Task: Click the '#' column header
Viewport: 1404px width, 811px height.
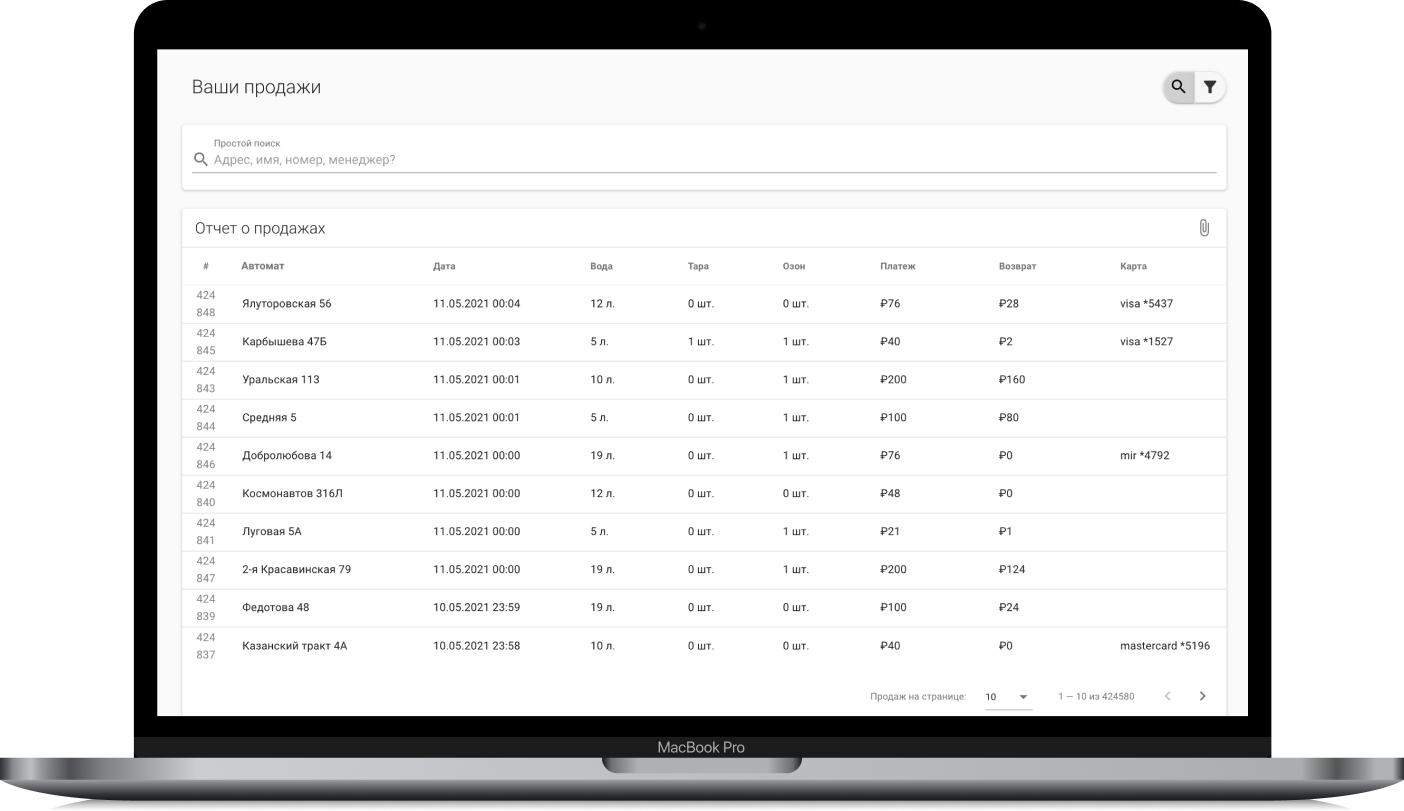Action: pyautogui.click(x=205, y=266)
